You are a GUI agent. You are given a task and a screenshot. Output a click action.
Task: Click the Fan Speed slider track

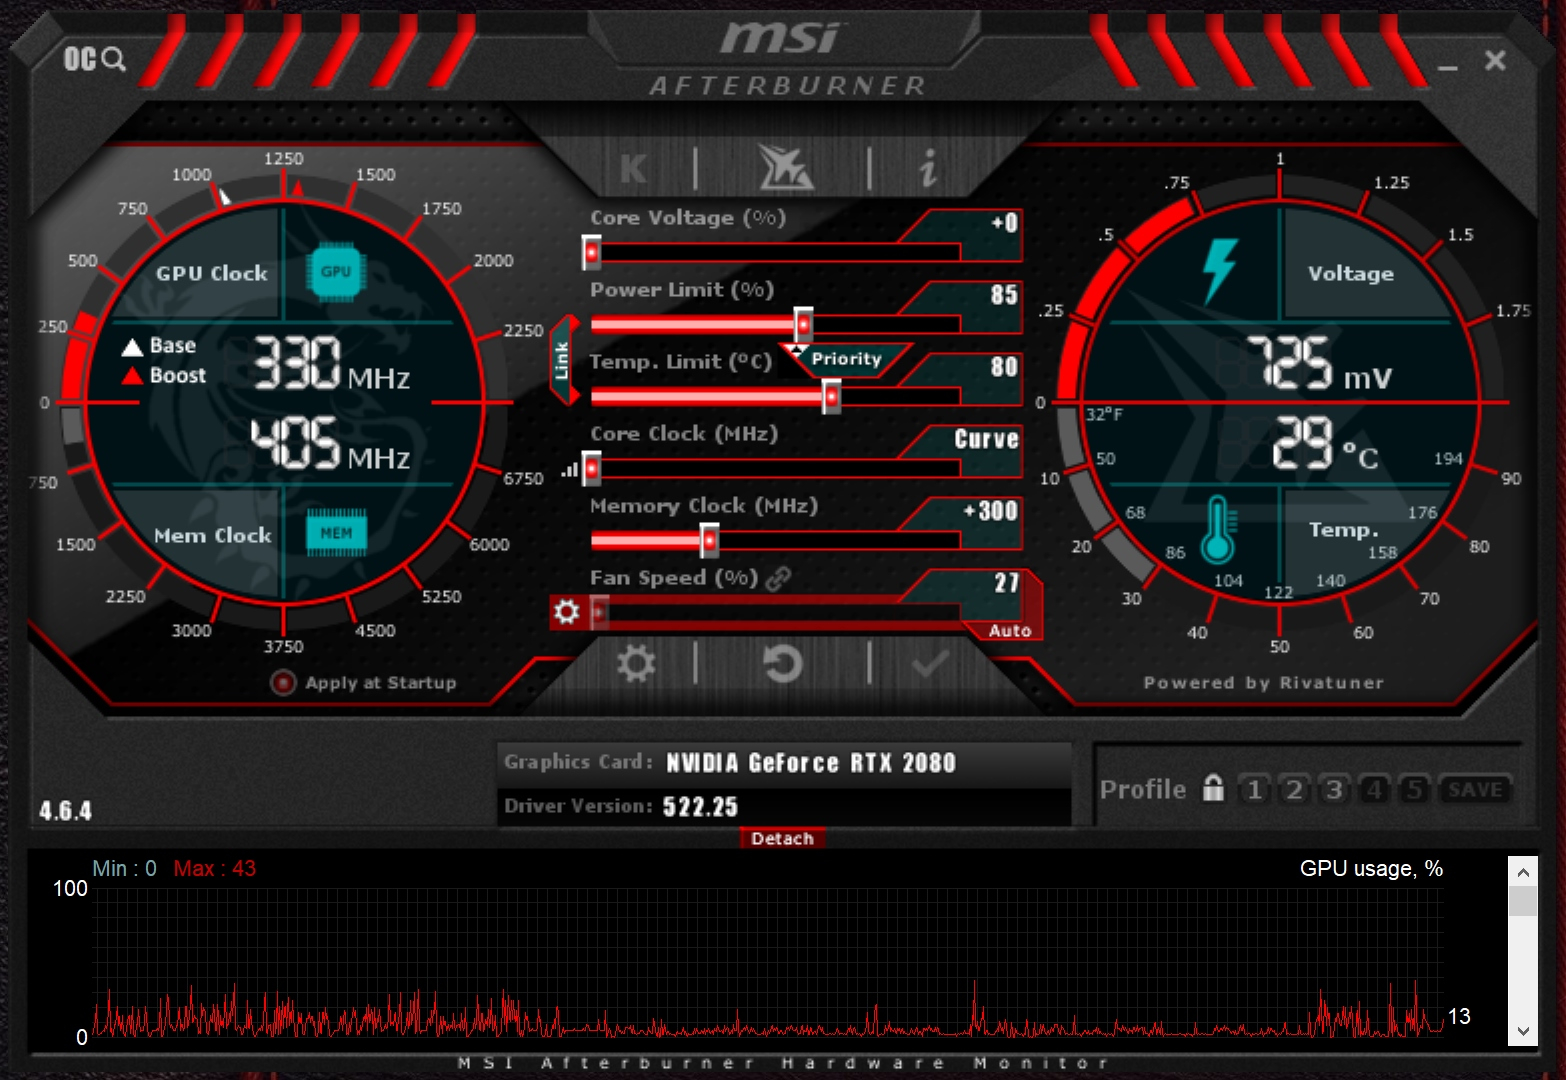(775, 611)
